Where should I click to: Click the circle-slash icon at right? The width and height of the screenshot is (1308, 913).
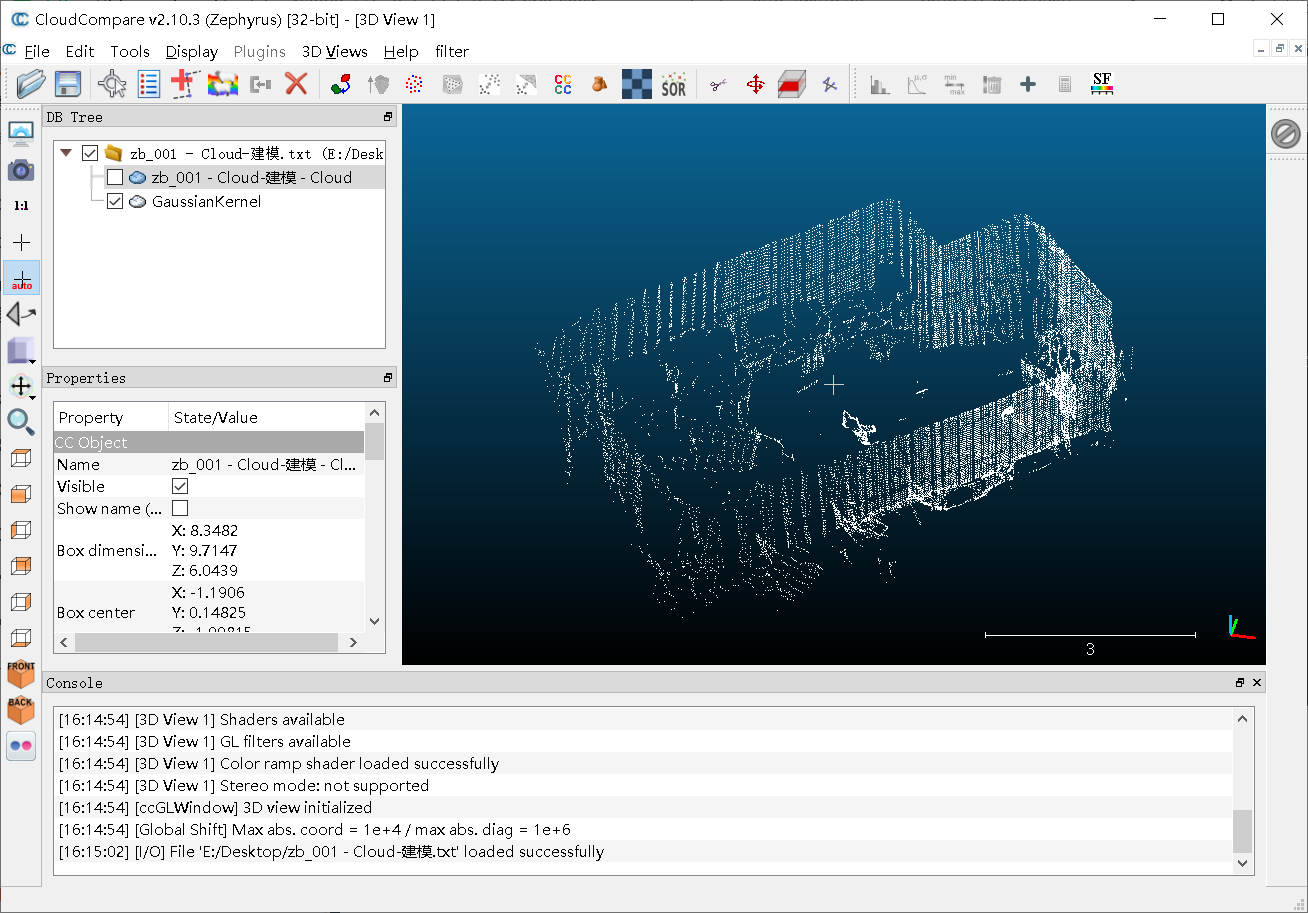1286,134
